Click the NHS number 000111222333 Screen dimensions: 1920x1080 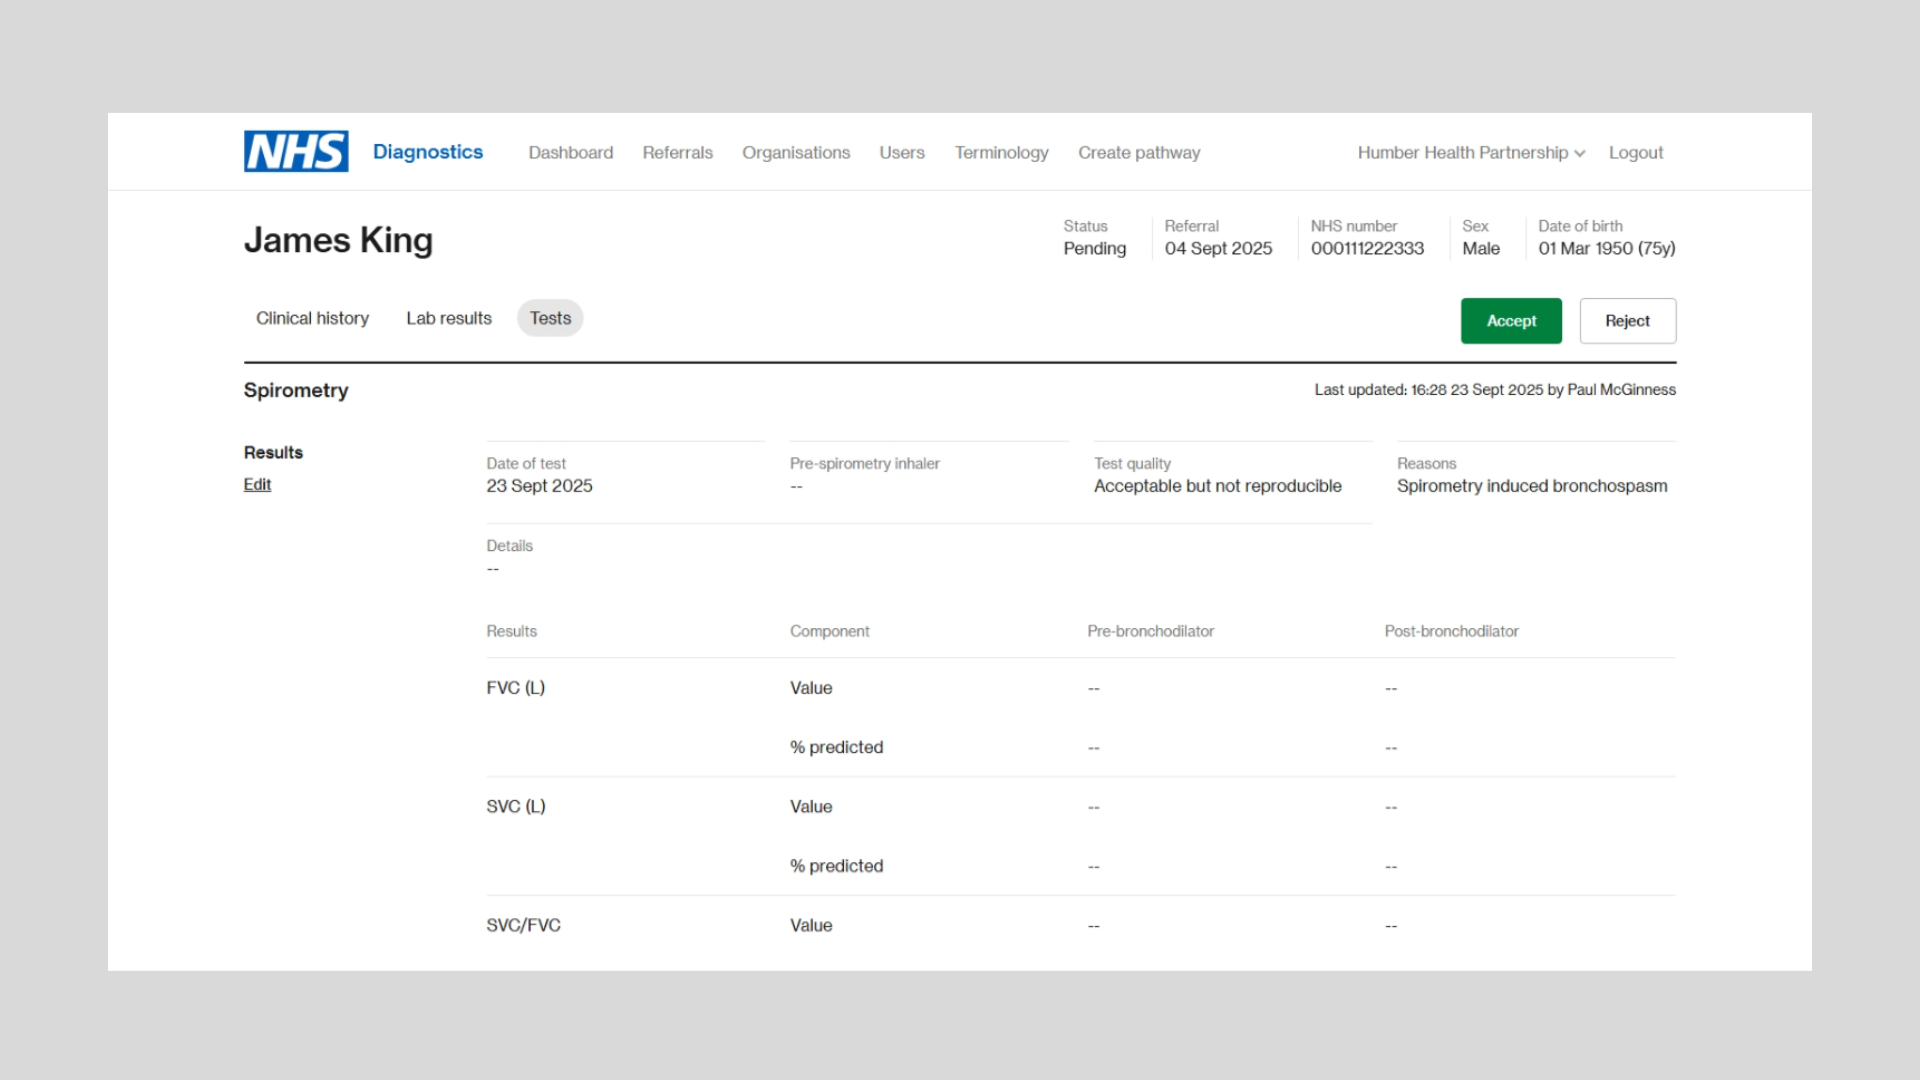1366,248
